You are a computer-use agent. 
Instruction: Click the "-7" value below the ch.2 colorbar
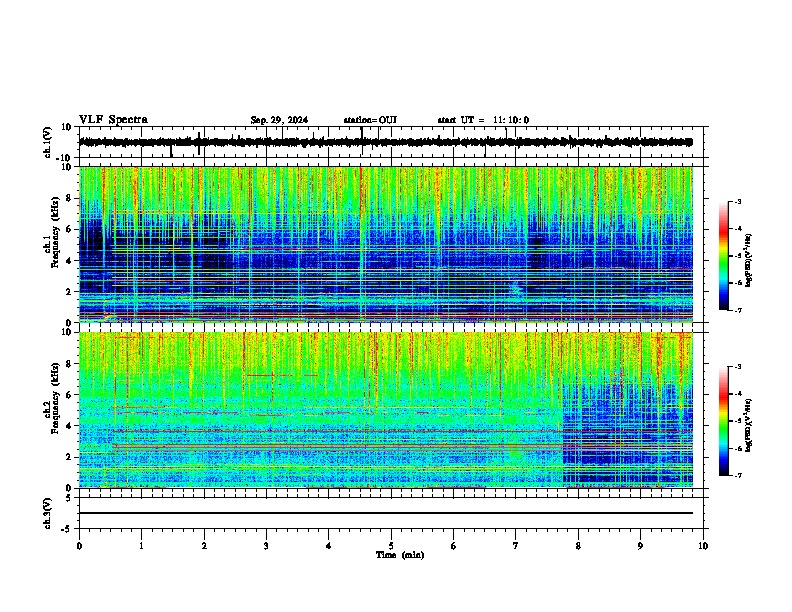(737, 476)
